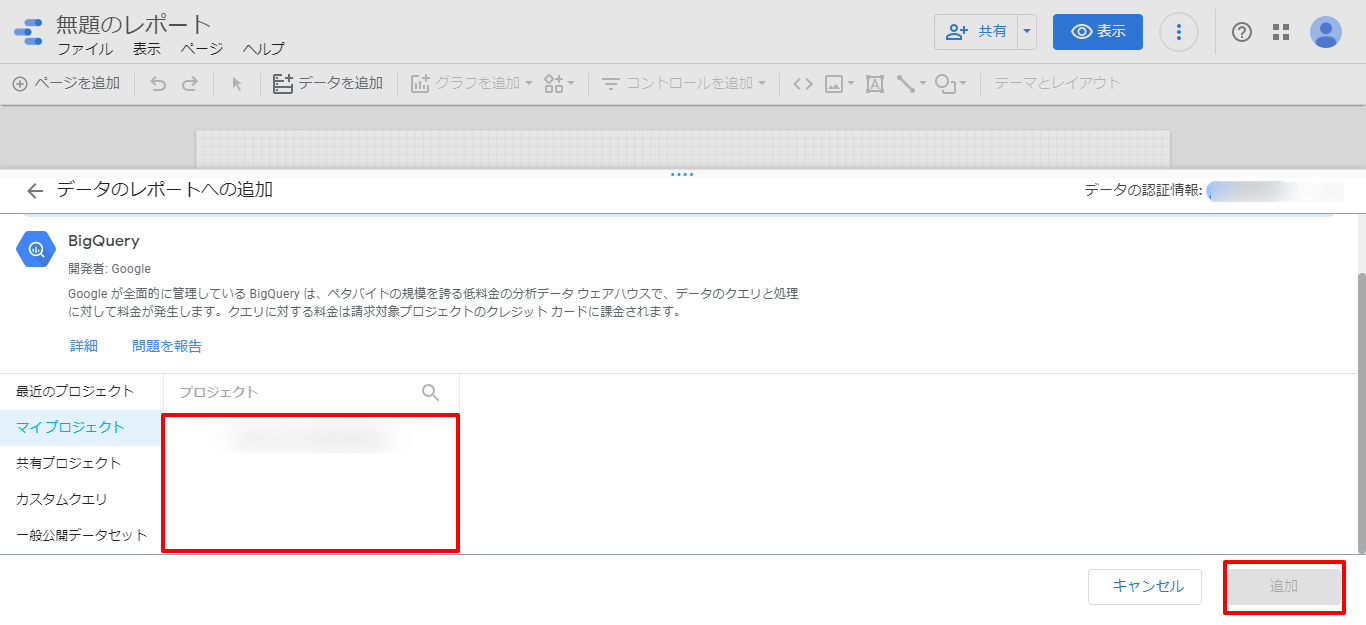Click the プロジェクト search field
This screenshot has height=625, width=1366.
[x=297, y=392]
